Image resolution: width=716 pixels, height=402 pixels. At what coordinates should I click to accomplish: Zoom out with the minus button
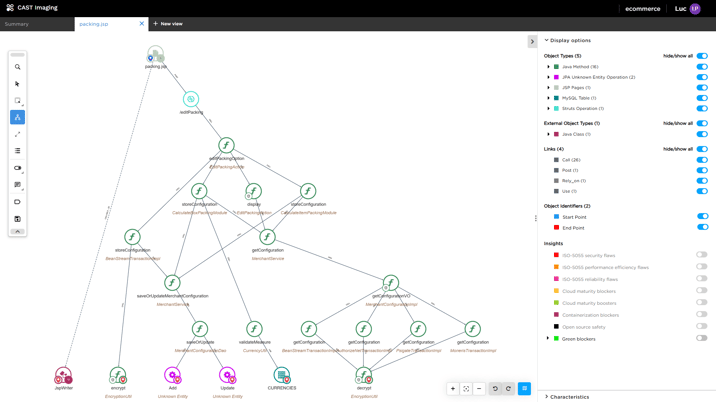point(479,389)
